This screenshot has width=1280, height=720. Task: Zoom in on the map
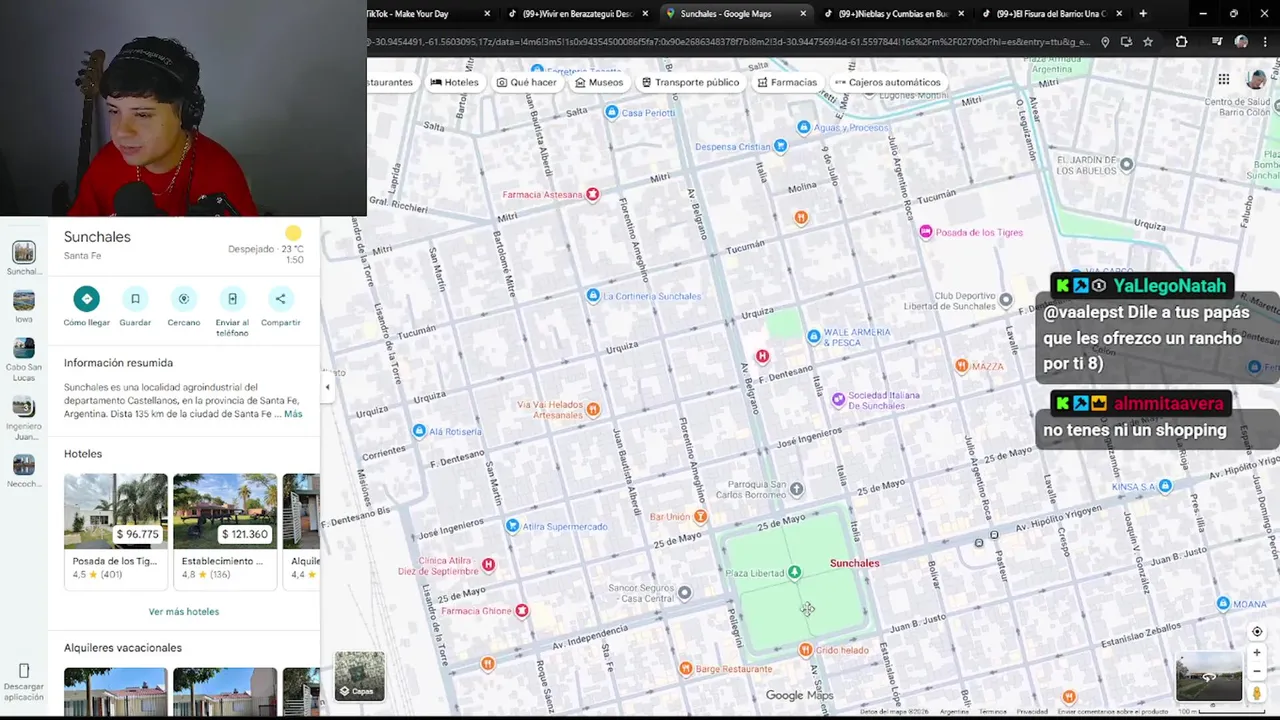[x=1257, y=653]
